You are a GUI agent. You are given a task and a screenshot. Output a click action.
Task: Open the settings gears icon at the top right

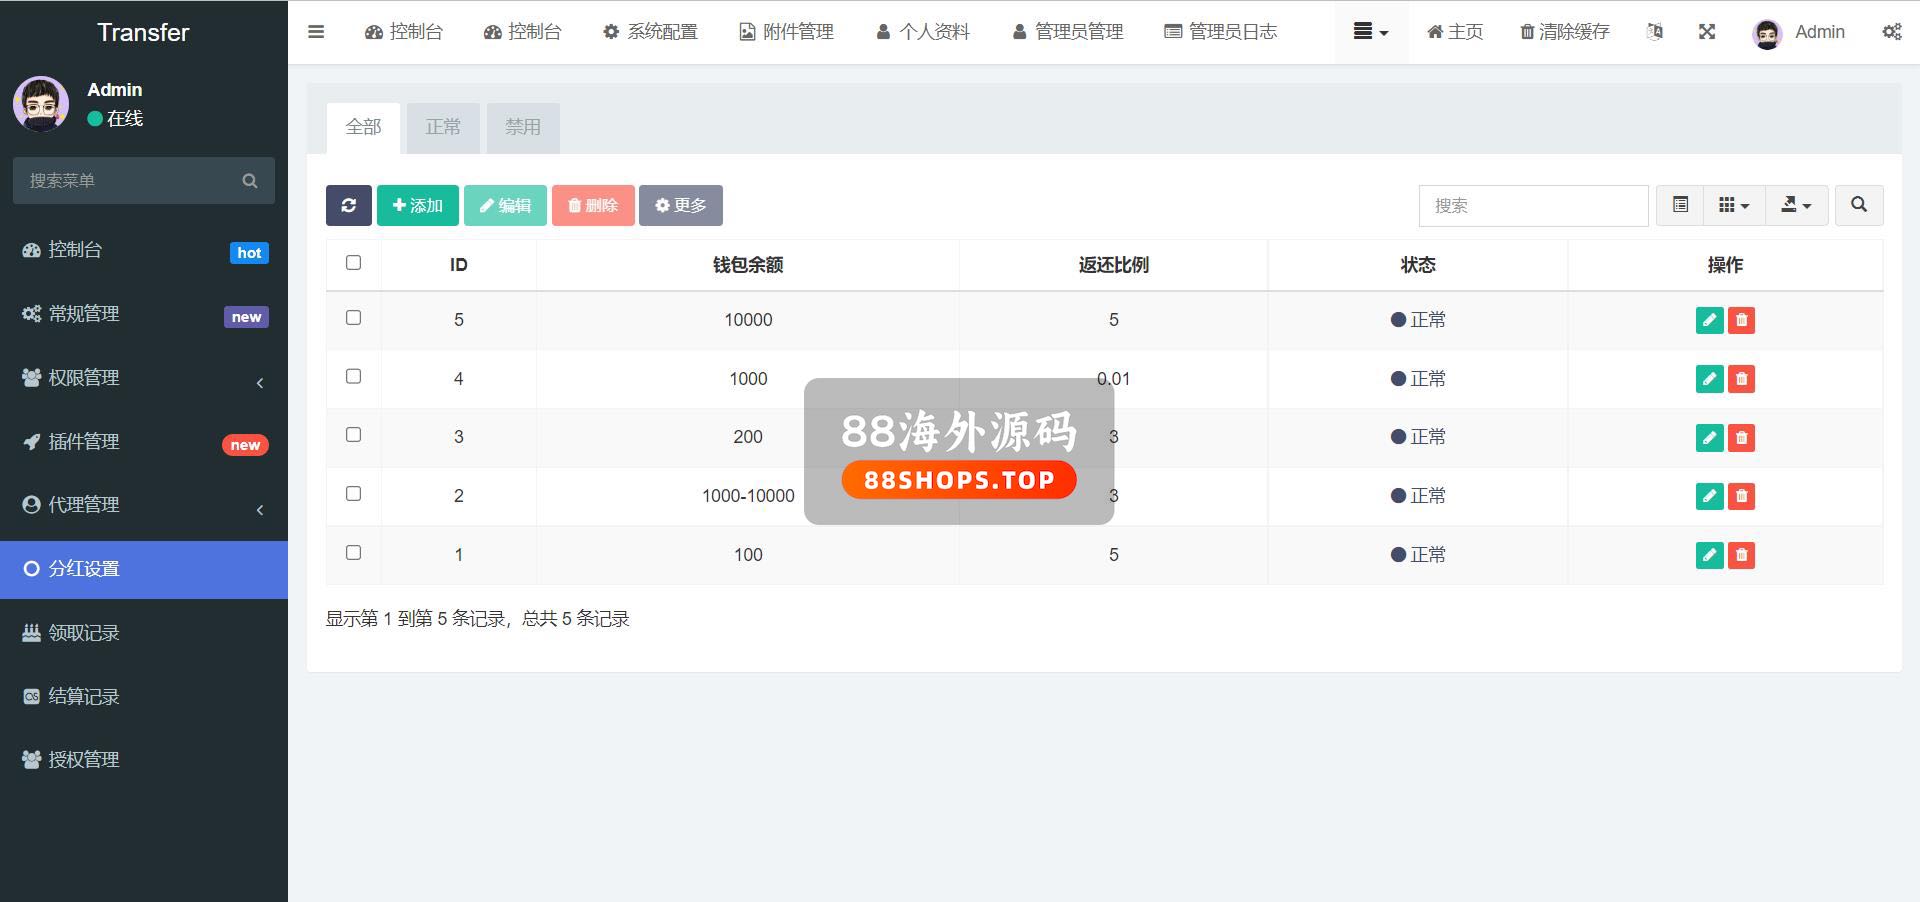click(1891, 32)
